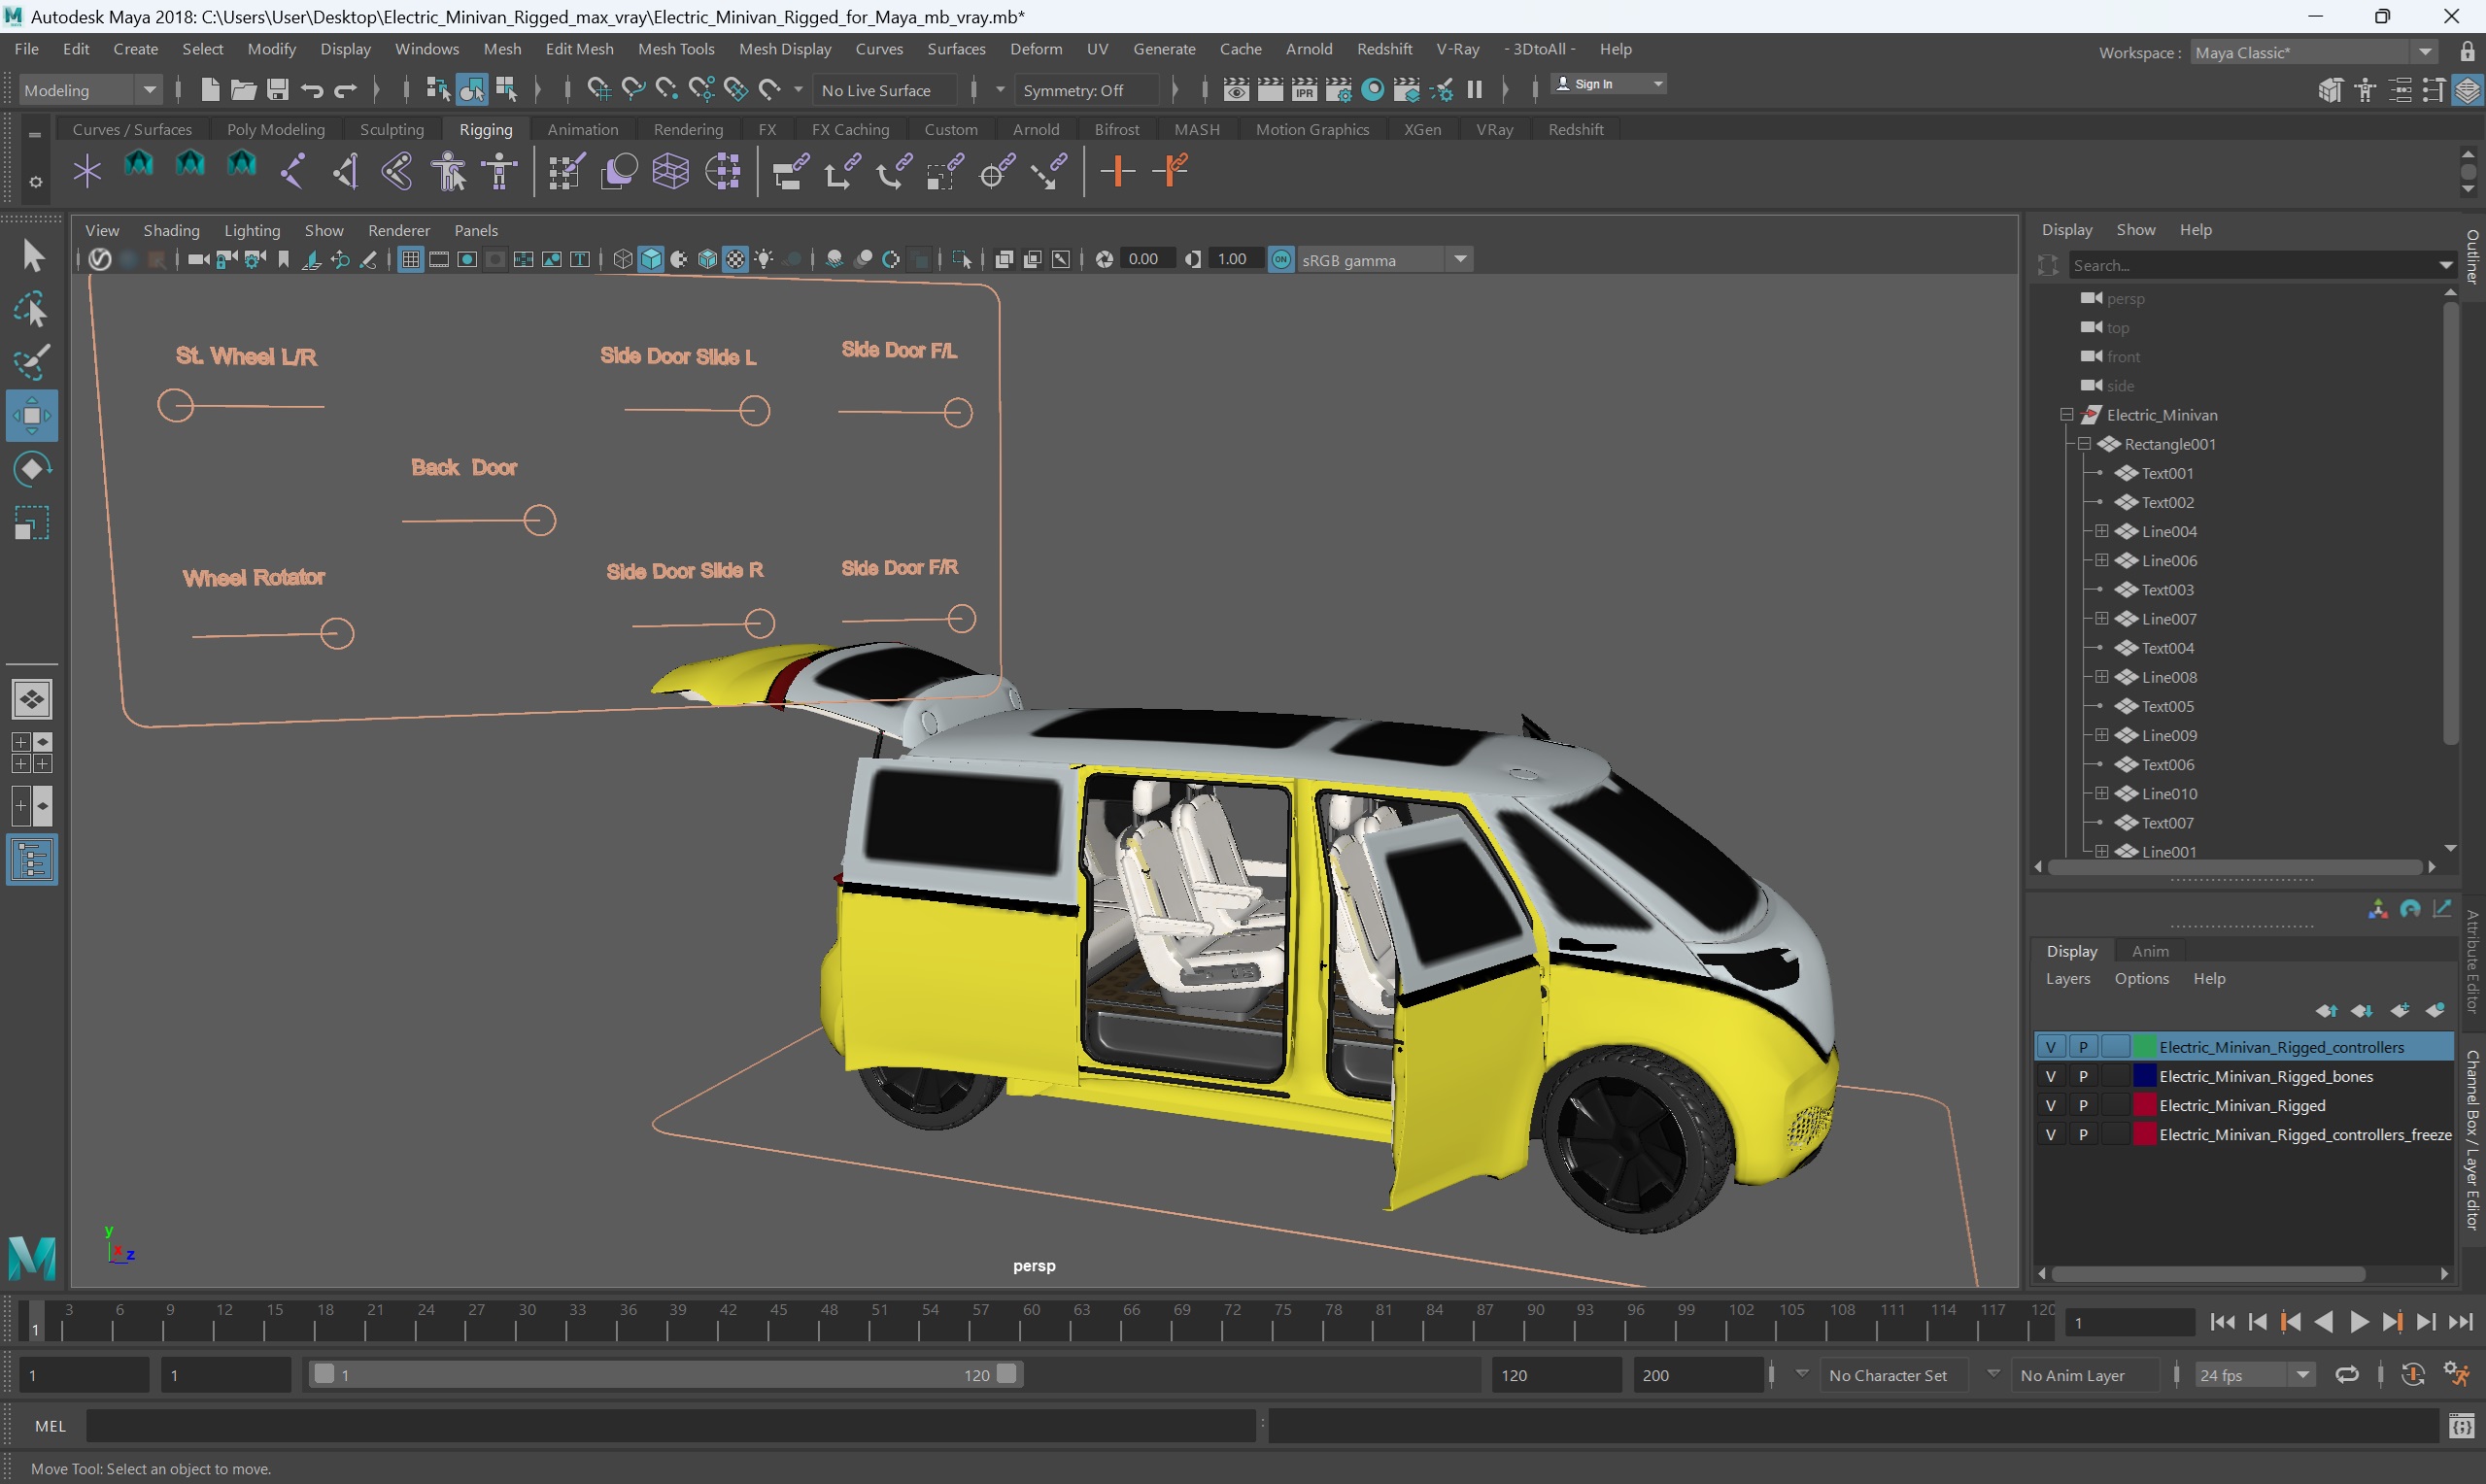Click the Create Joints shelf icon
The height and width of the screenshot is (1484, 2486).
pos(293,171)
